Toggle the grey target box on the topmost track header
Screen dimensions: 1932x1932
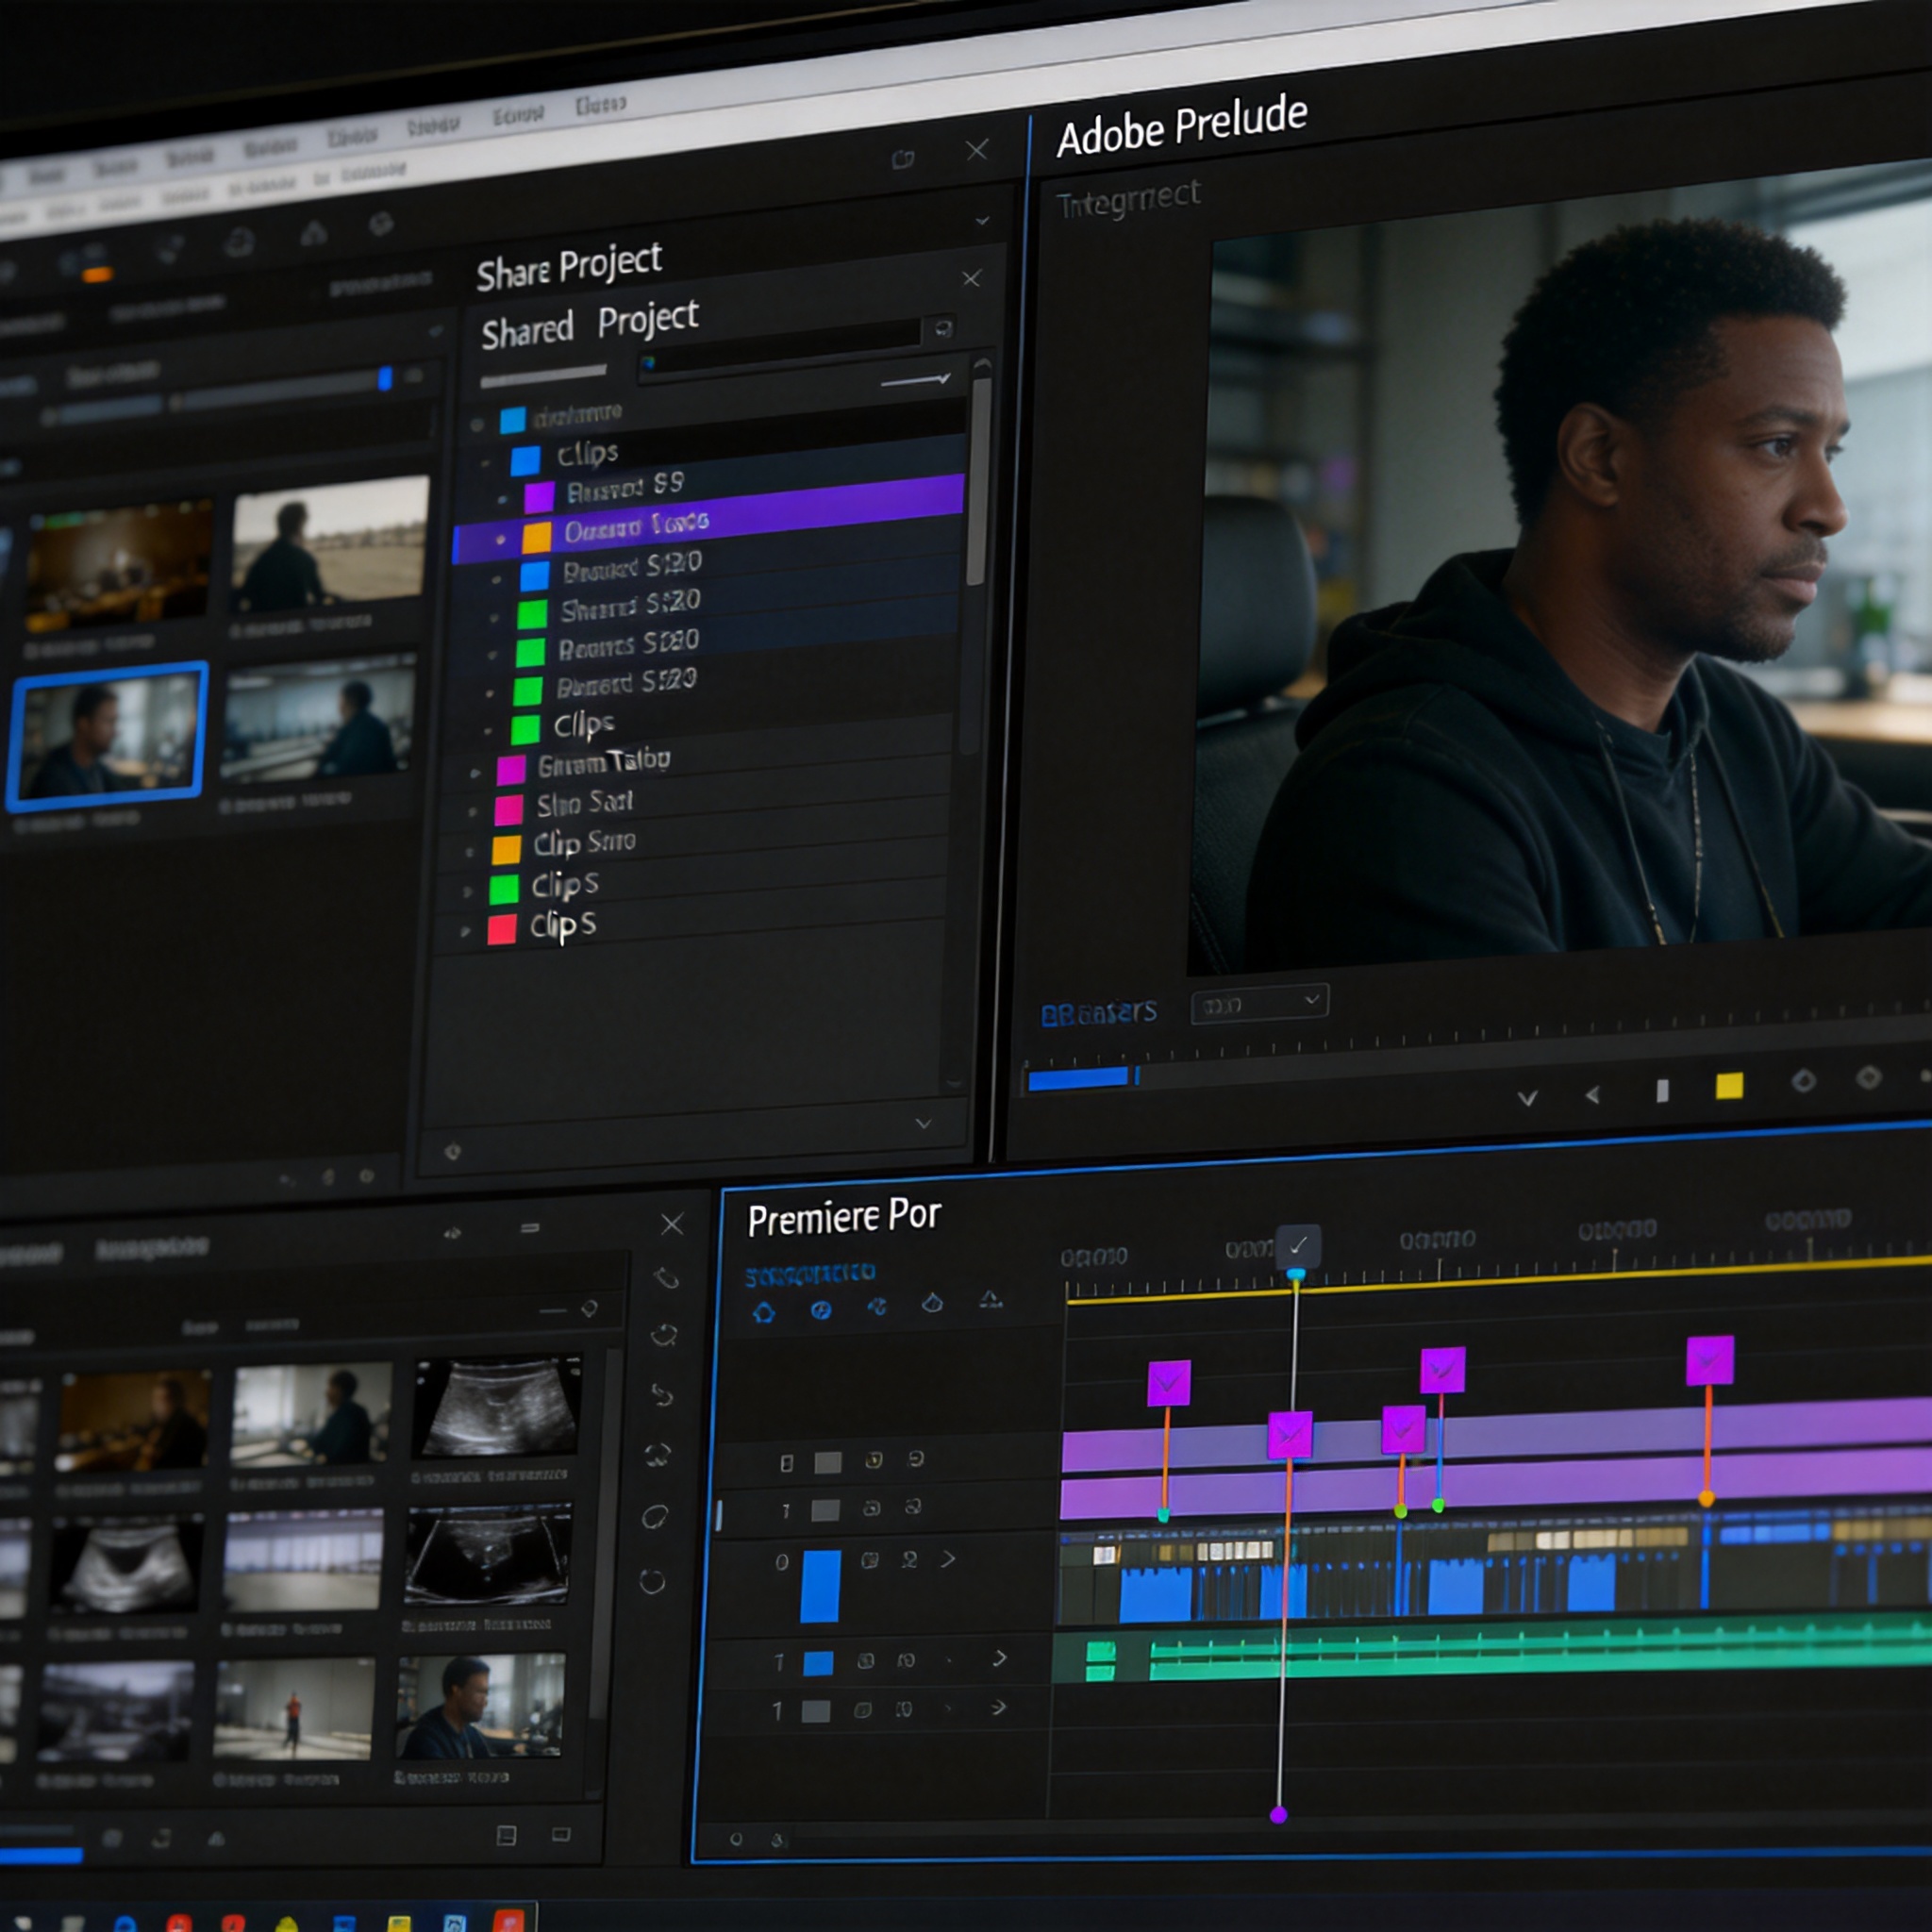(x=828, y=1464)
